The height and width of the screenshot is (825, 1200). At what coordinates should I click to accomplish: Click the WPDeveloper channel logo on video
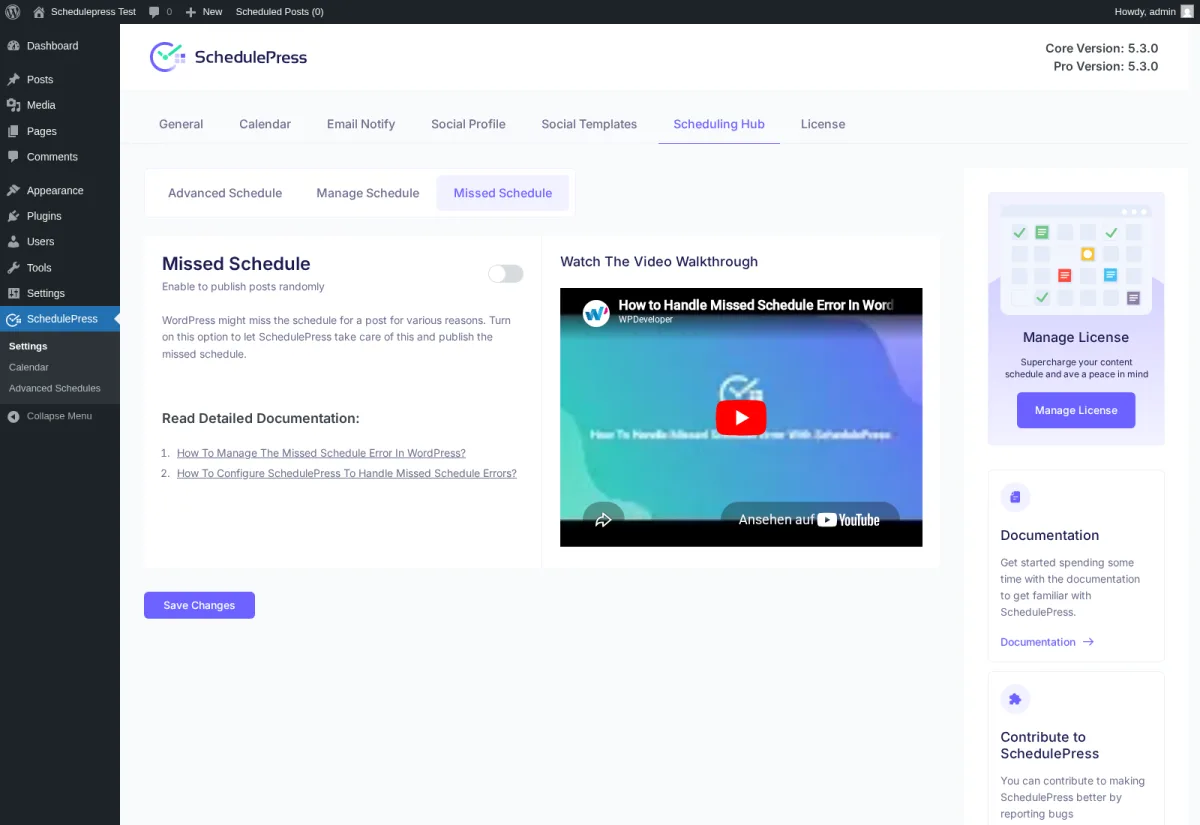point(597,312)
